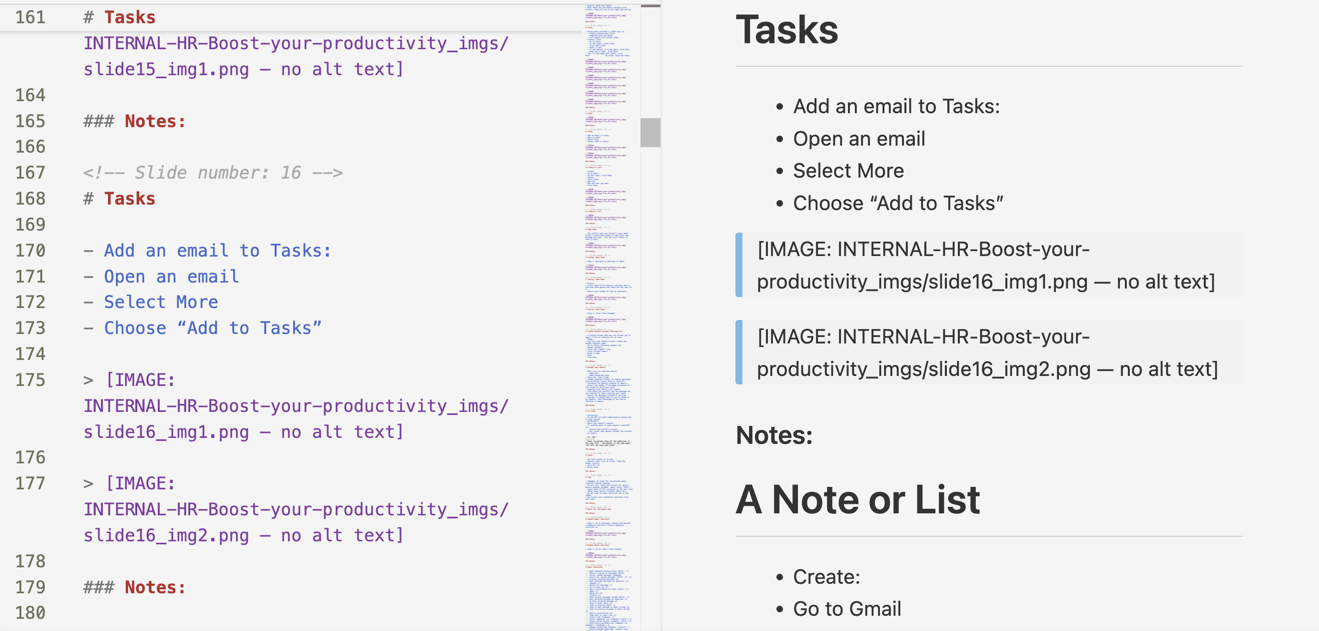The image size is (1319, 631).
Task: Click slide16_img1.png text in editor
Action: [166, 432]
